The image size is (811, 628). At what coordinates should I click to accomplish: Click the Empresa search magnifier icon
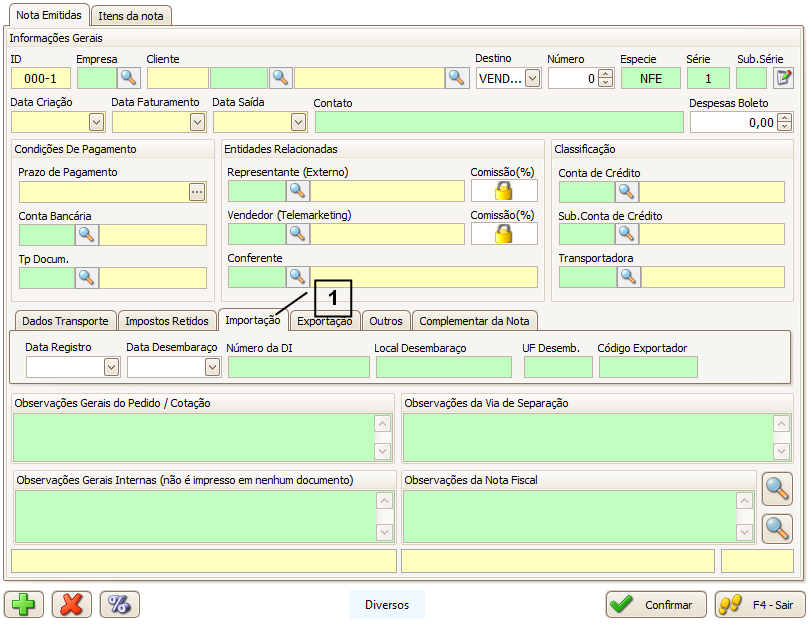coord(129,78)
